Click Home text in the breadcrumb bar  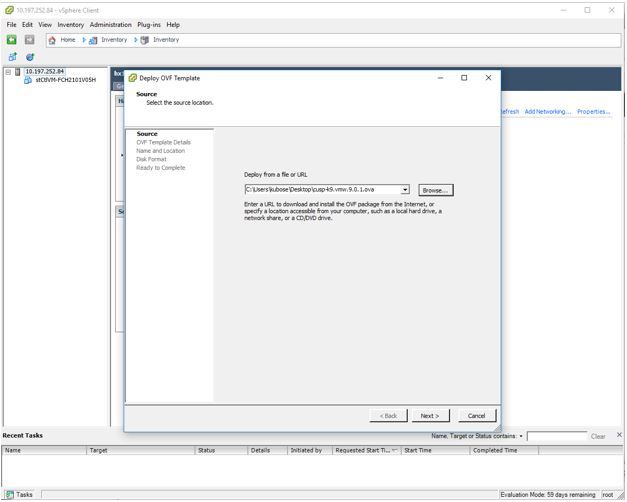[68, 40]
